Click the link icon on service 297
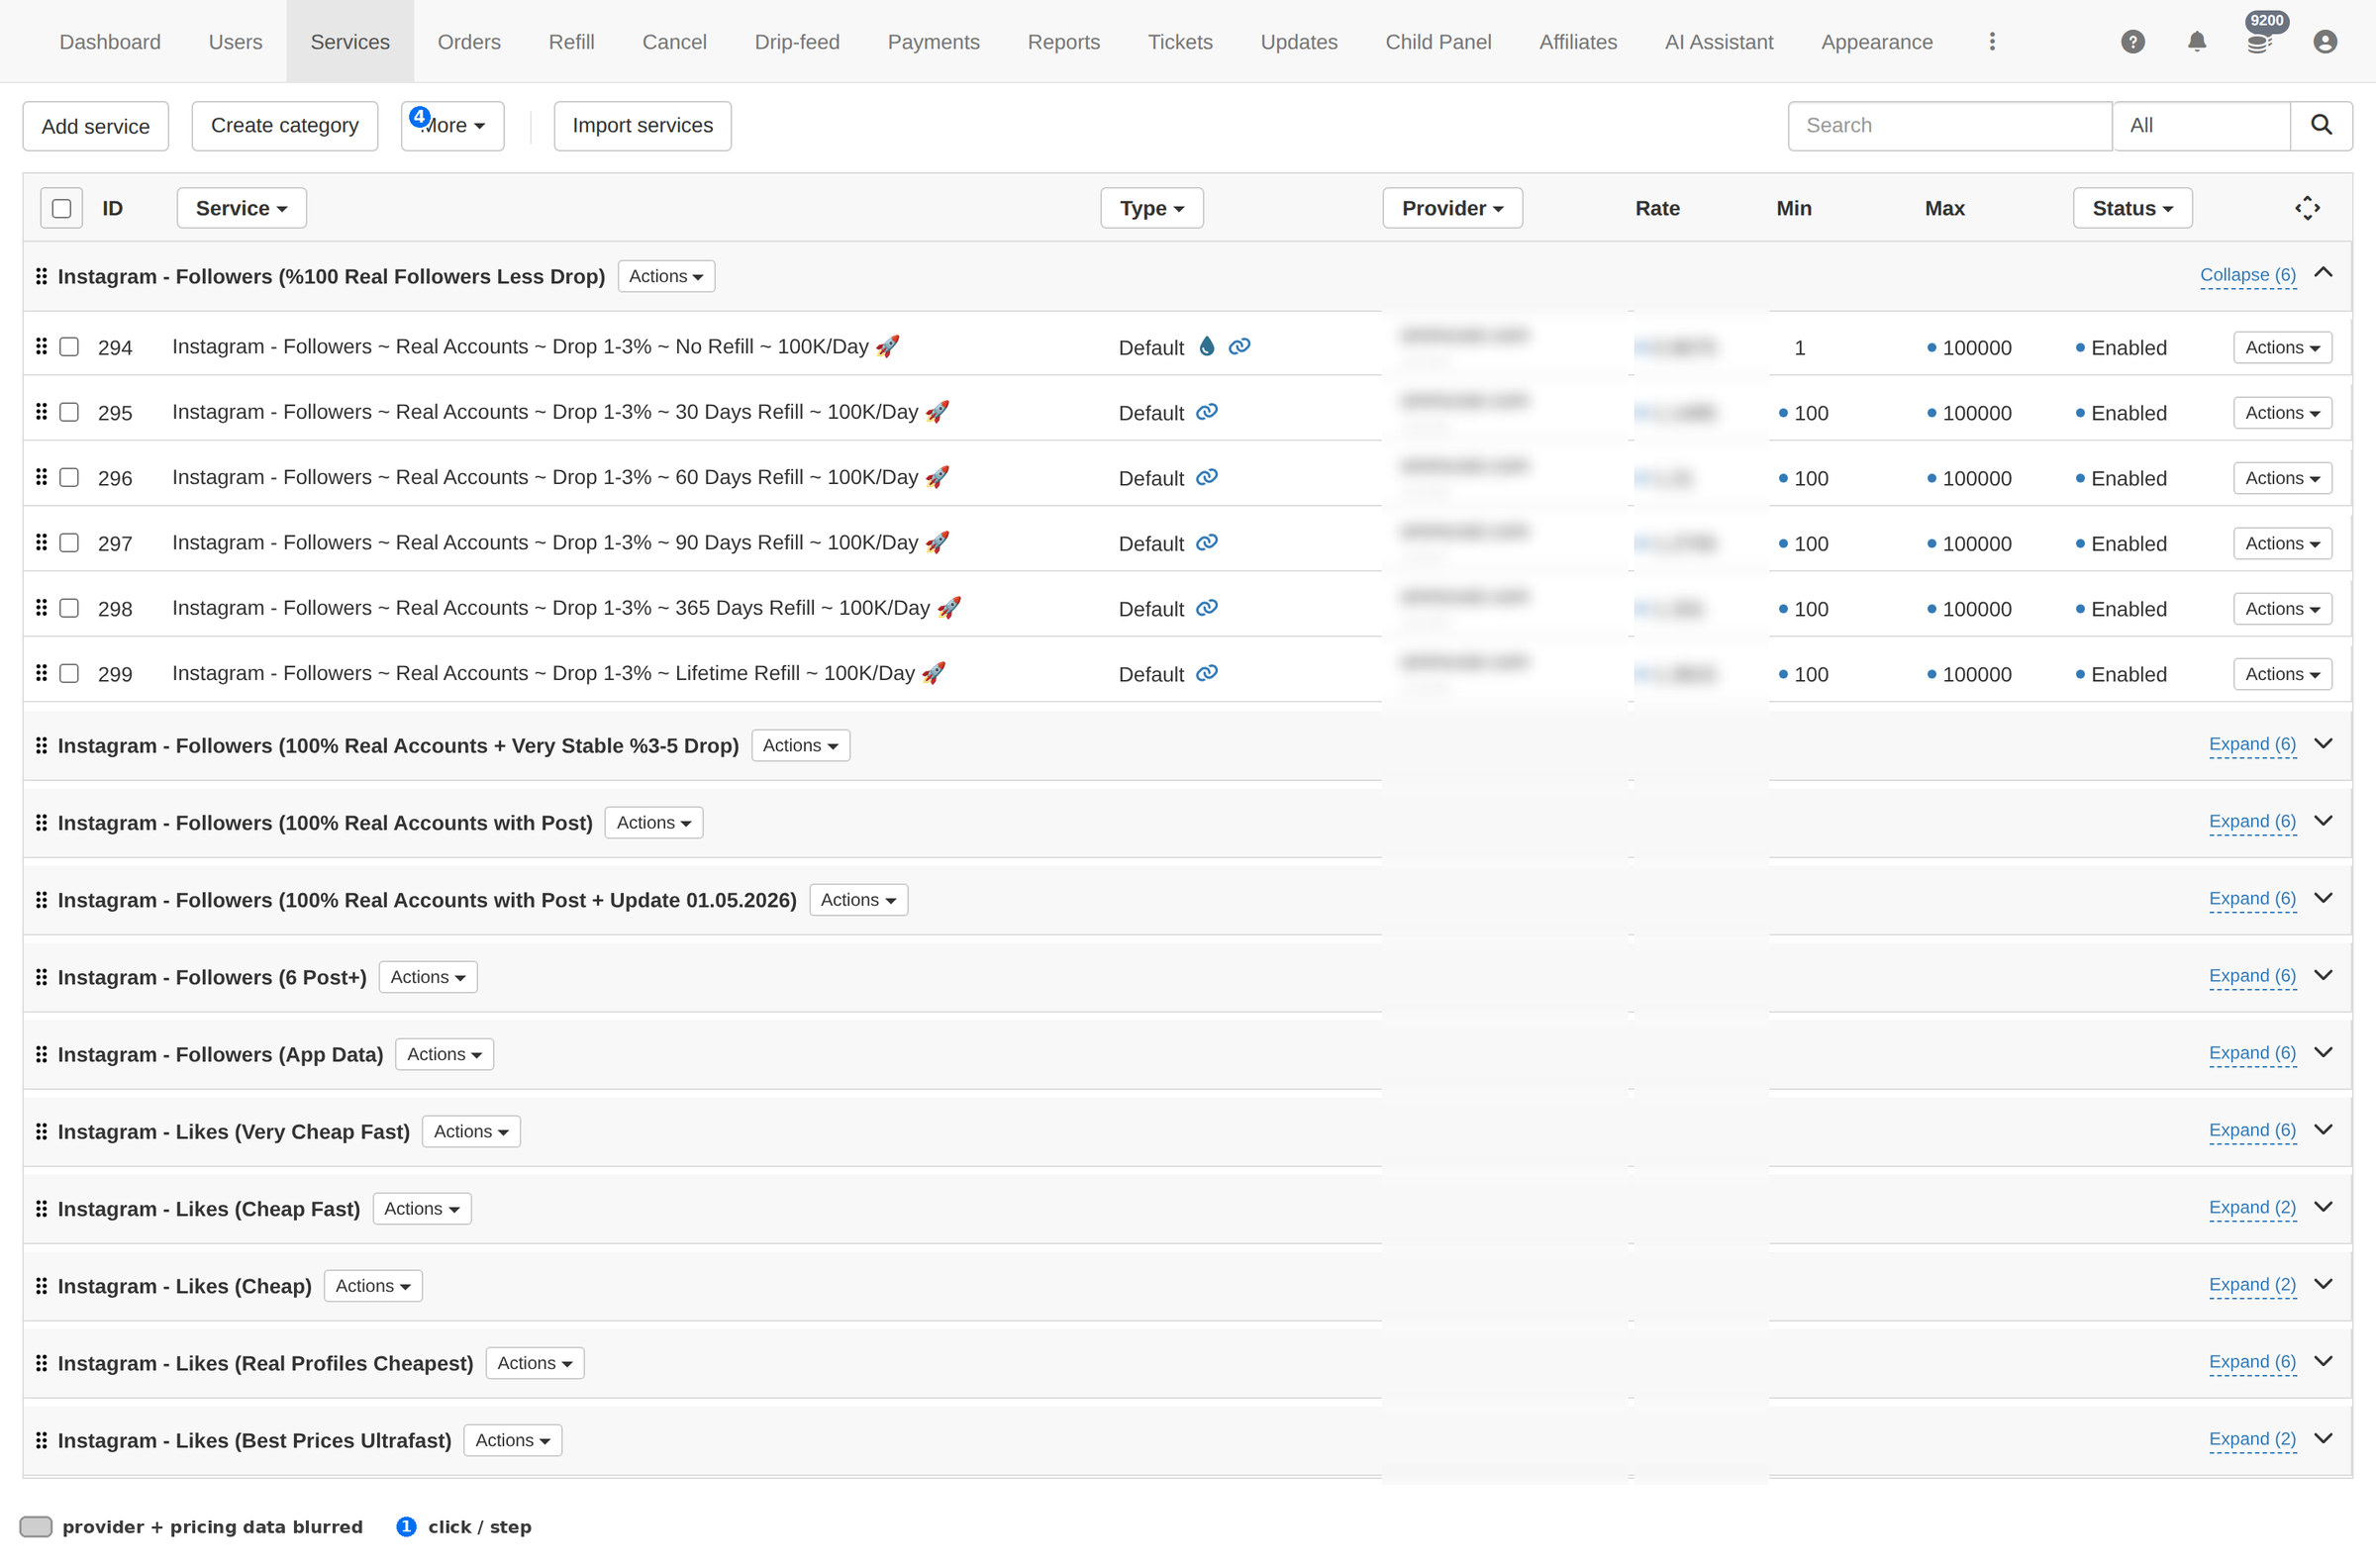 (x=1207, y=542)
